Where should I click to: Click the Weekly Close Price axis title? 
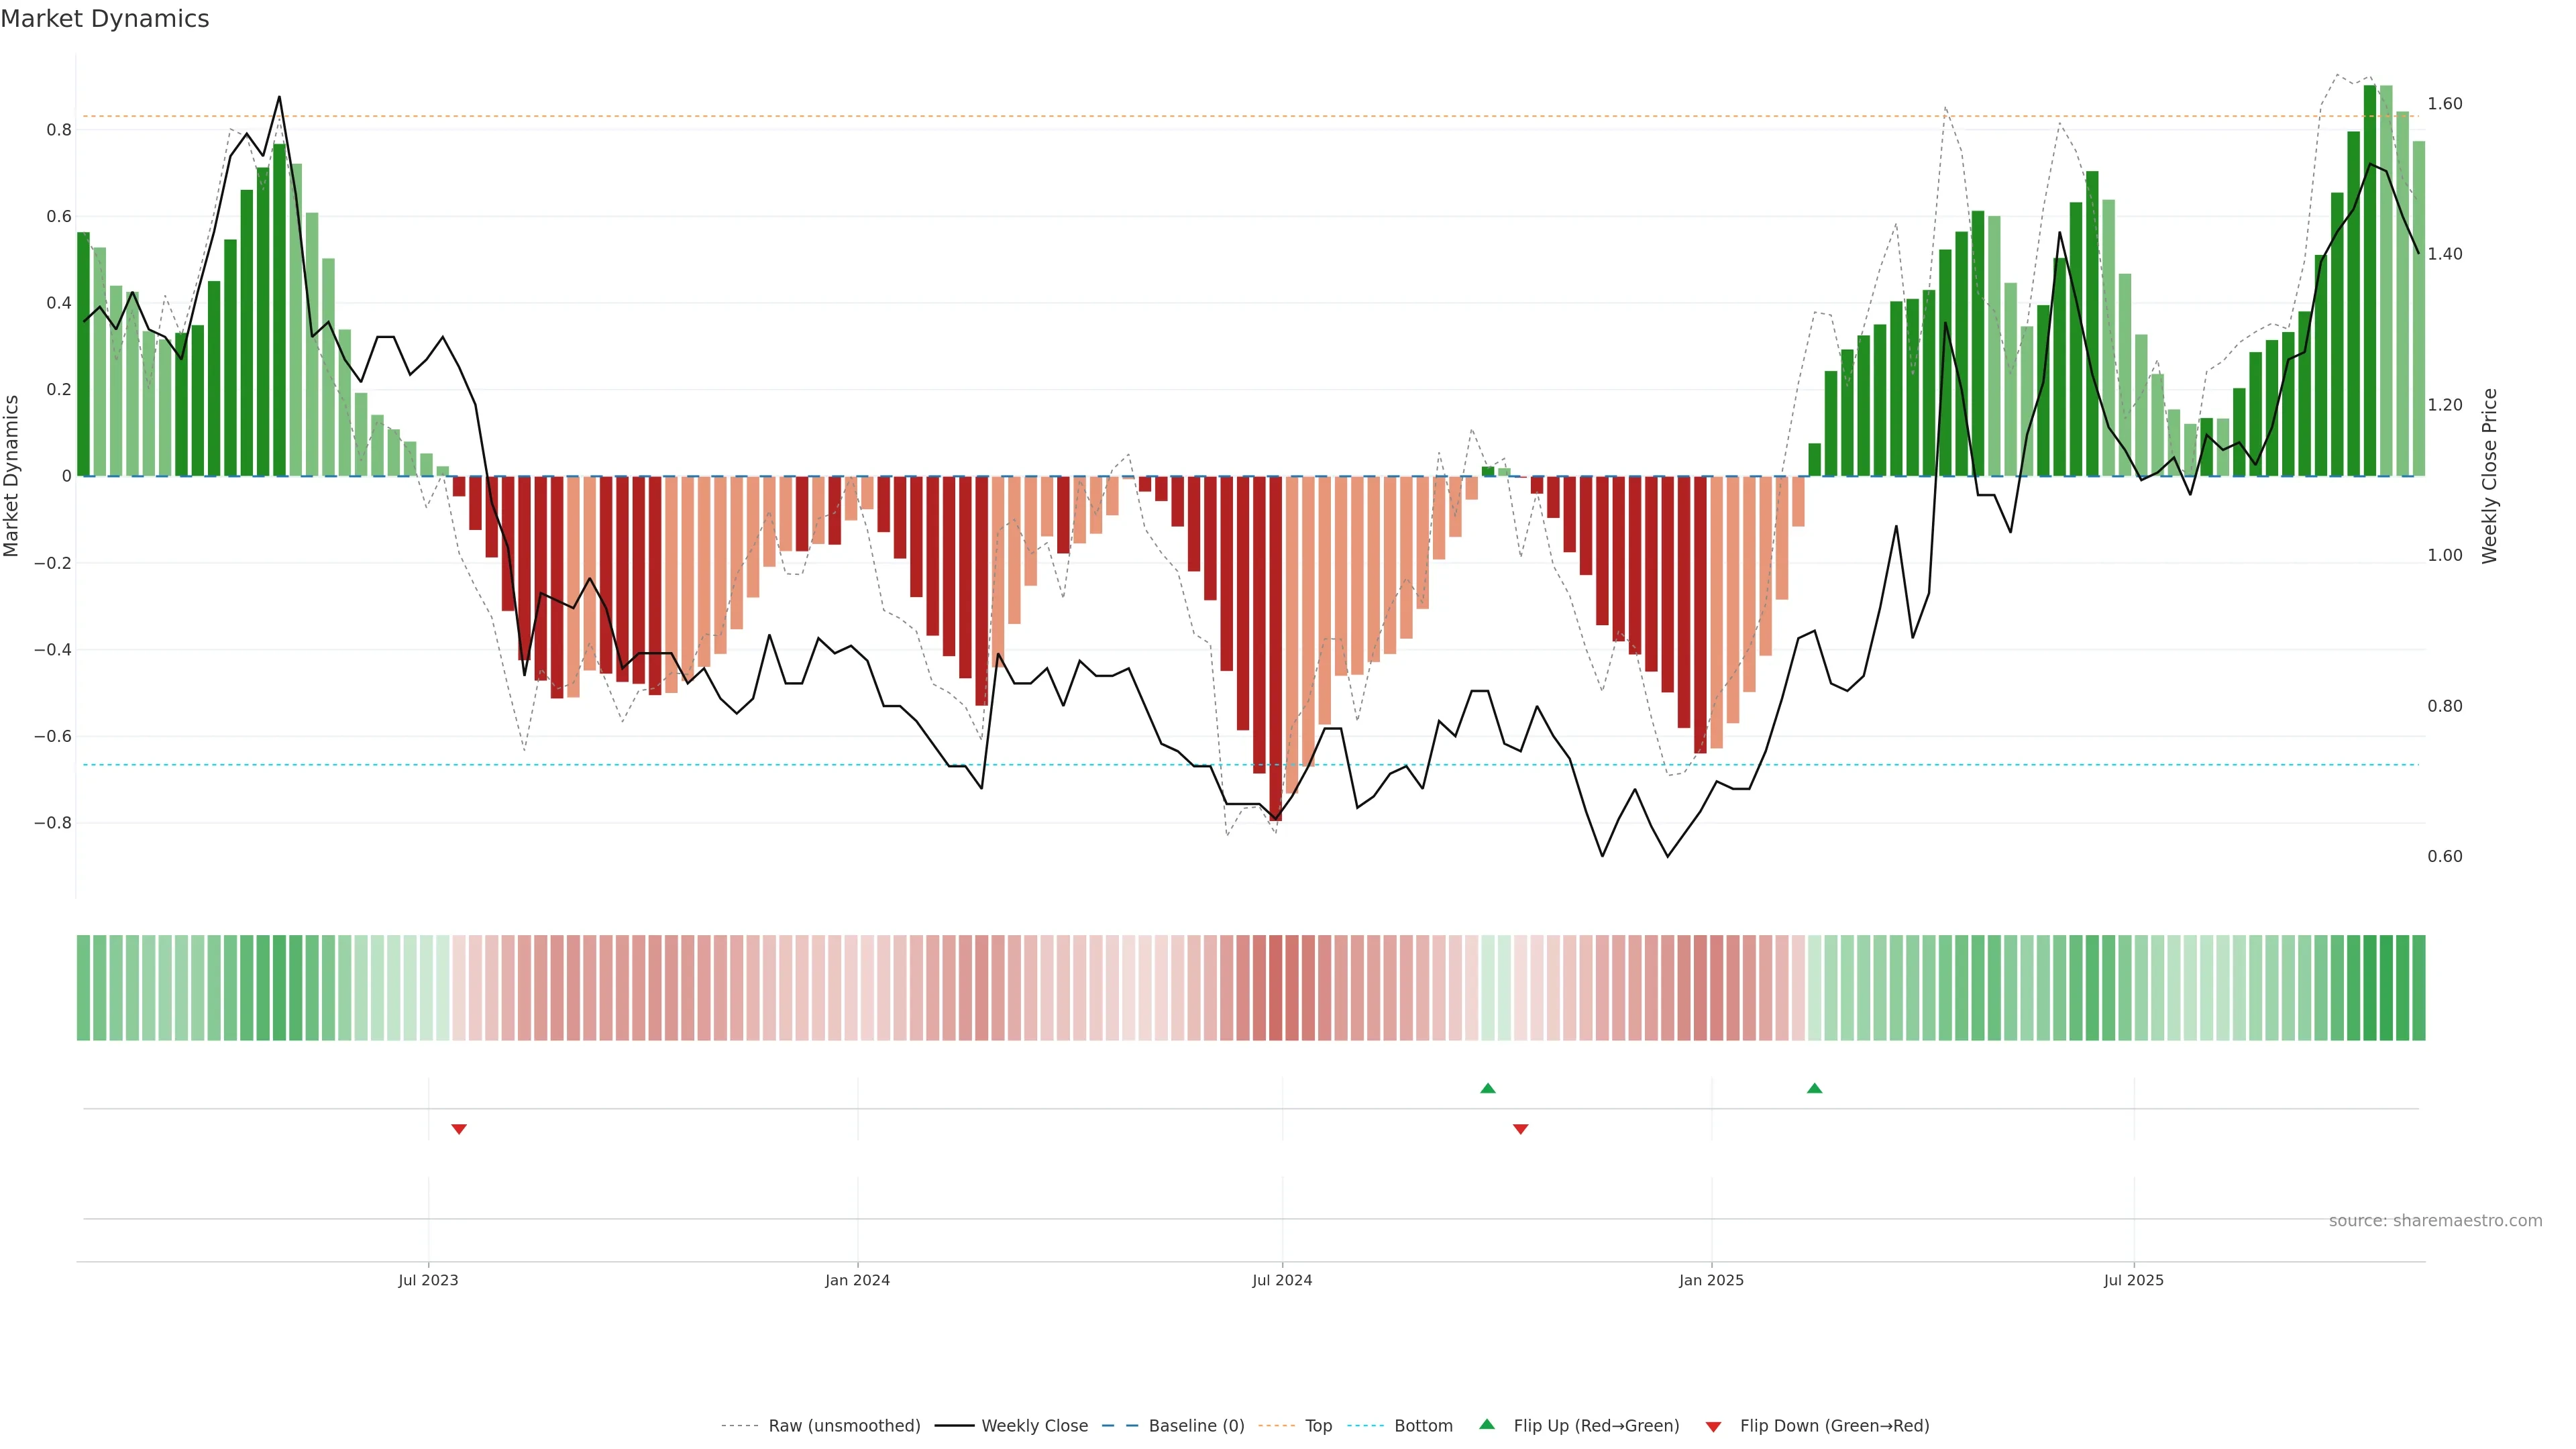[x=2489, y=476]
